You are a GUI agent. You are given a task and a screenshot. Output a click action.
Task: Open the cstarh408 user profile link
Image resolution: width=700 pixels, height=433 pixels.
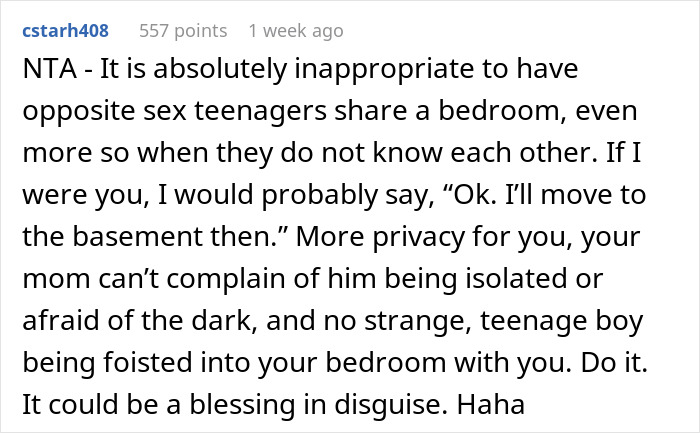point(66,31)
